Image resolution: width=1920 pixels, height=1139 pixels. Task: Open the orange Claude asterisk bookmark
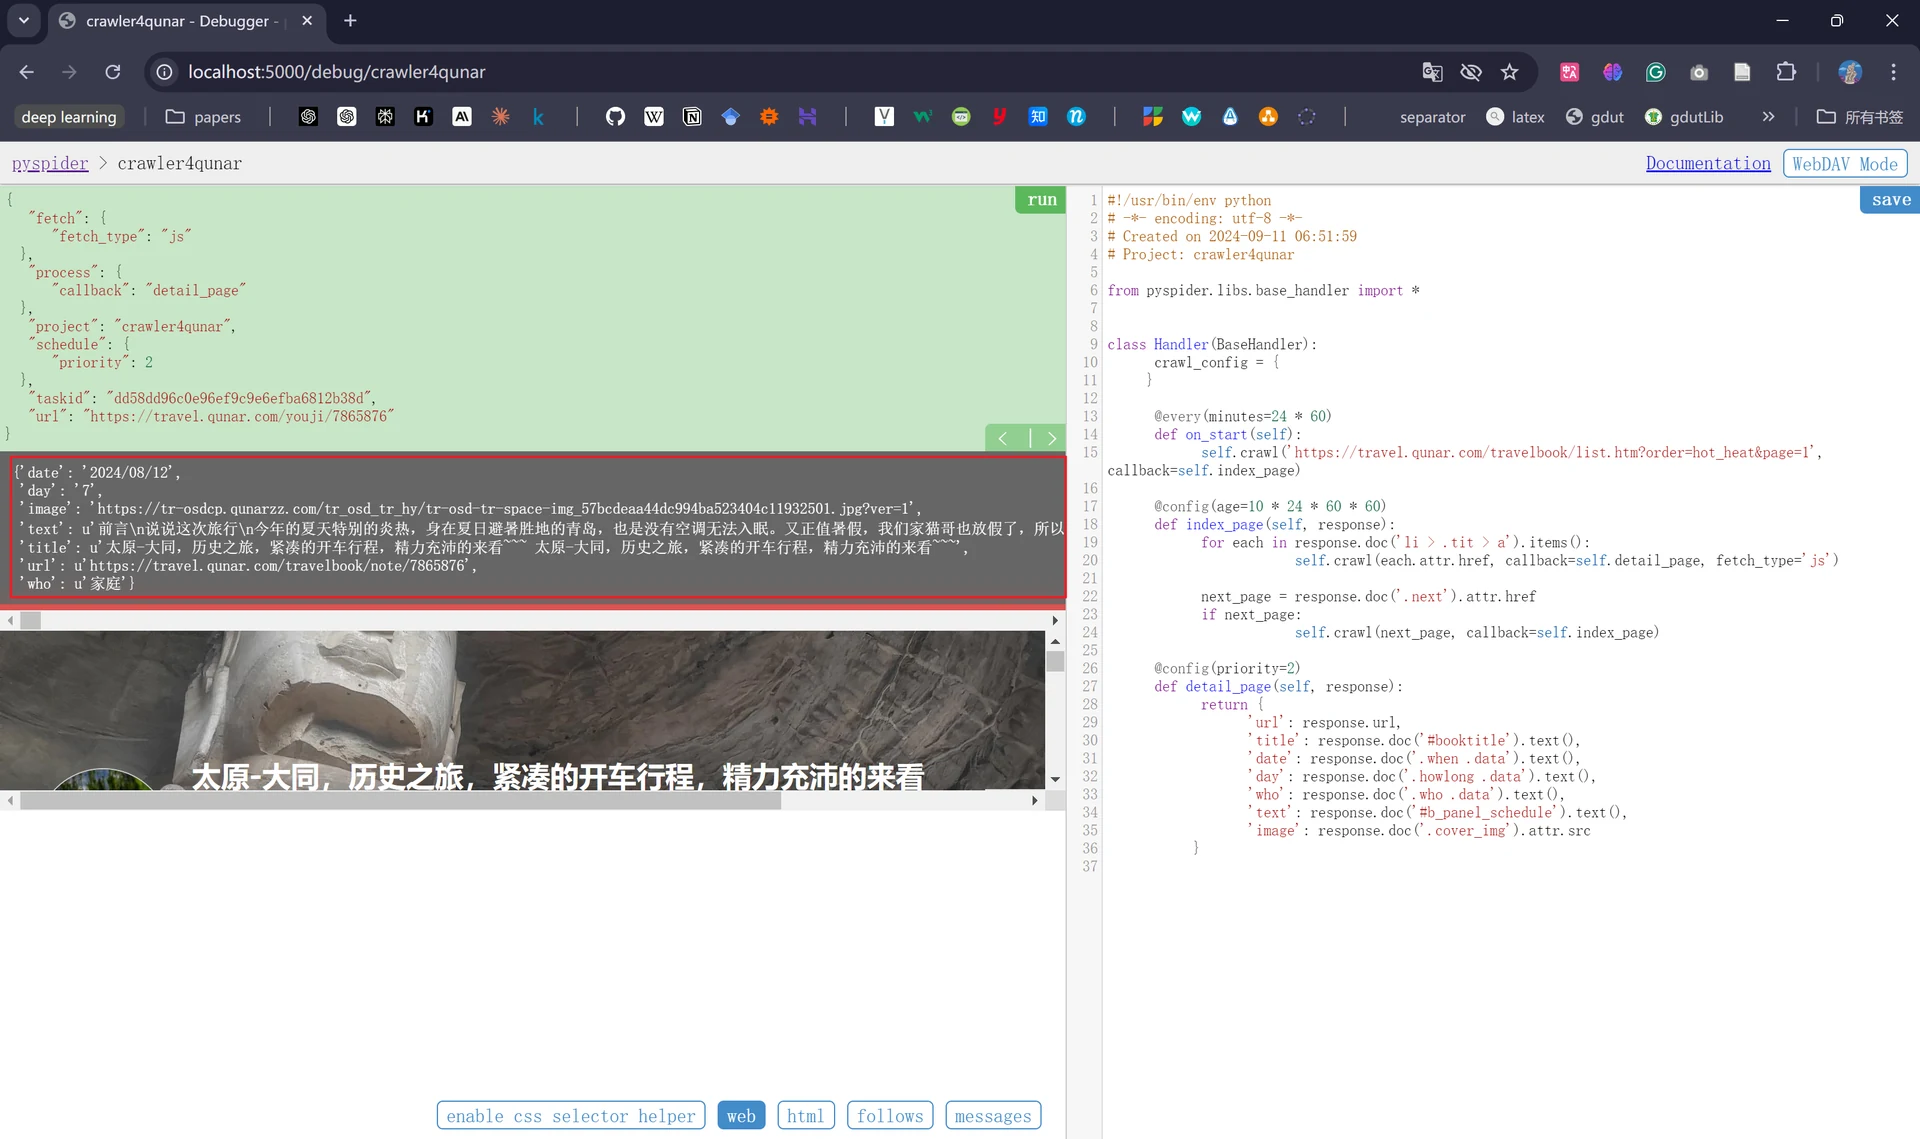500,117
